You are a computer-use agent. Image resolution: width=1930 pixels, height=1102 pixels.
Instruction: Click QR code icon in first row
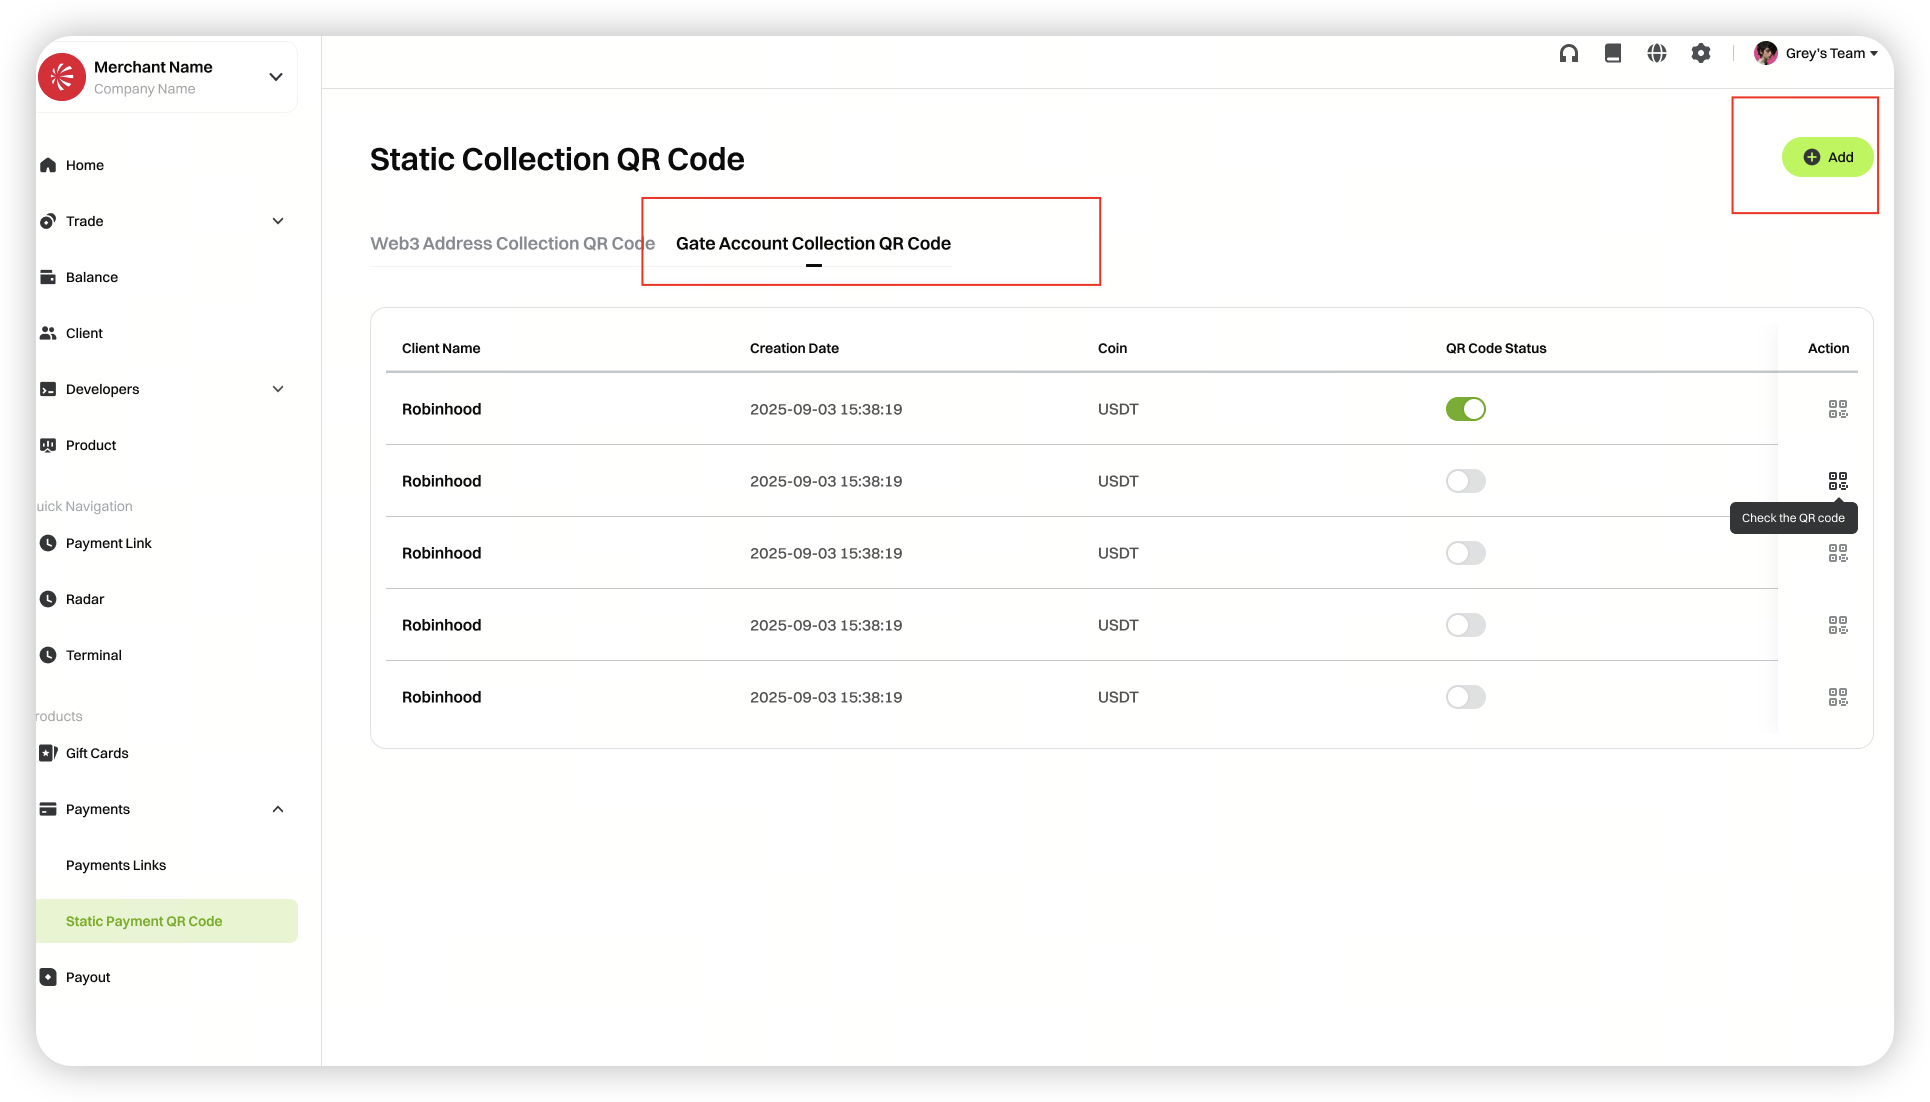(1837, 409)
